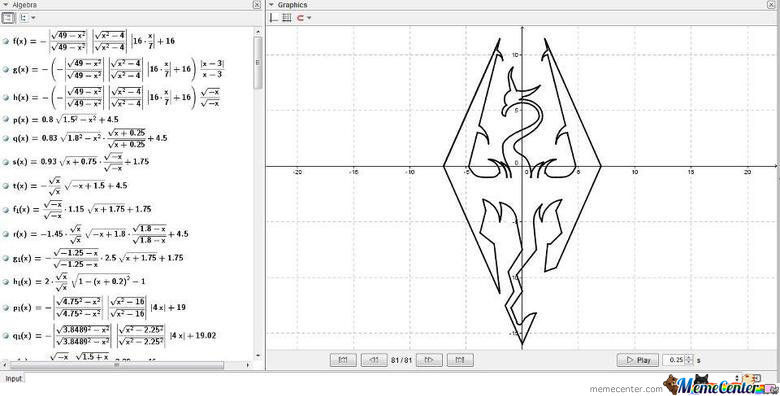This screenshot has width=780, height=396.
Task: Collapse the Graphics panel title triangle
Action: tap(272, 5)
